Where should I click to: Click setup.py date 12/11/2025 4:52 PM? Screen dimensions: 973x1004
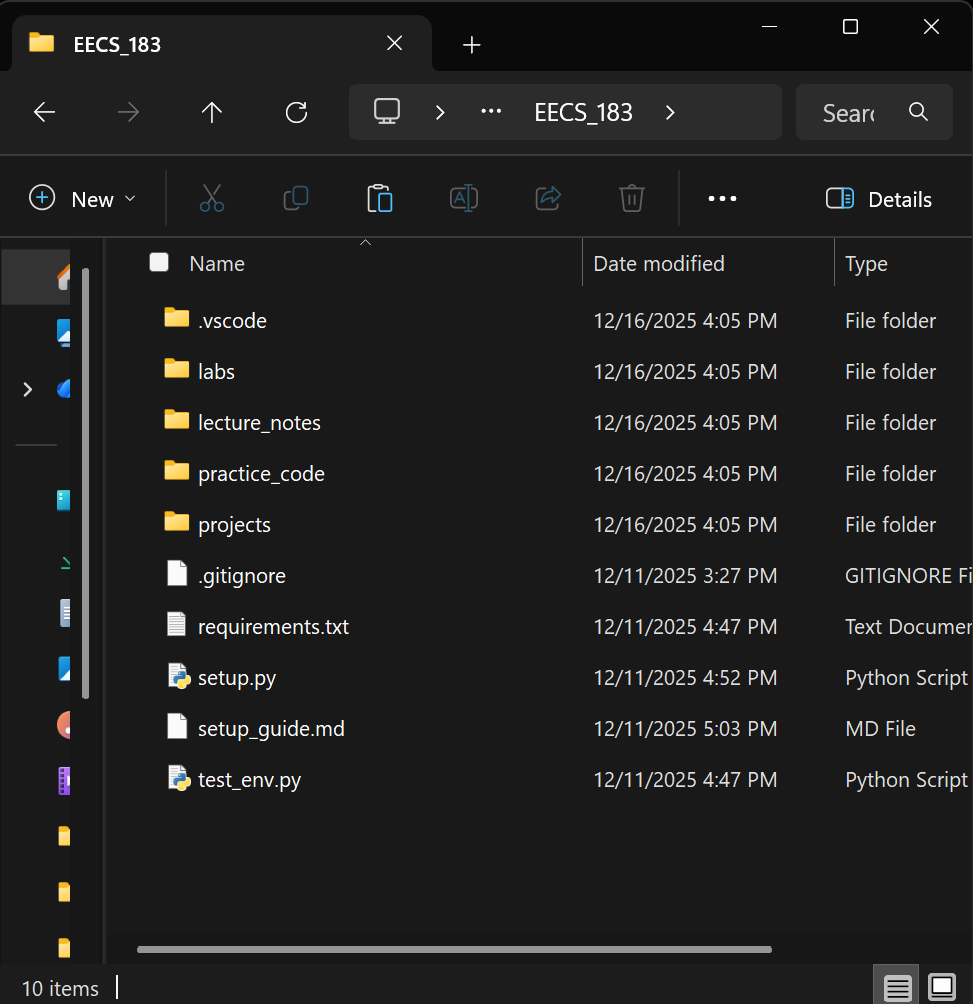click(685, 677)
